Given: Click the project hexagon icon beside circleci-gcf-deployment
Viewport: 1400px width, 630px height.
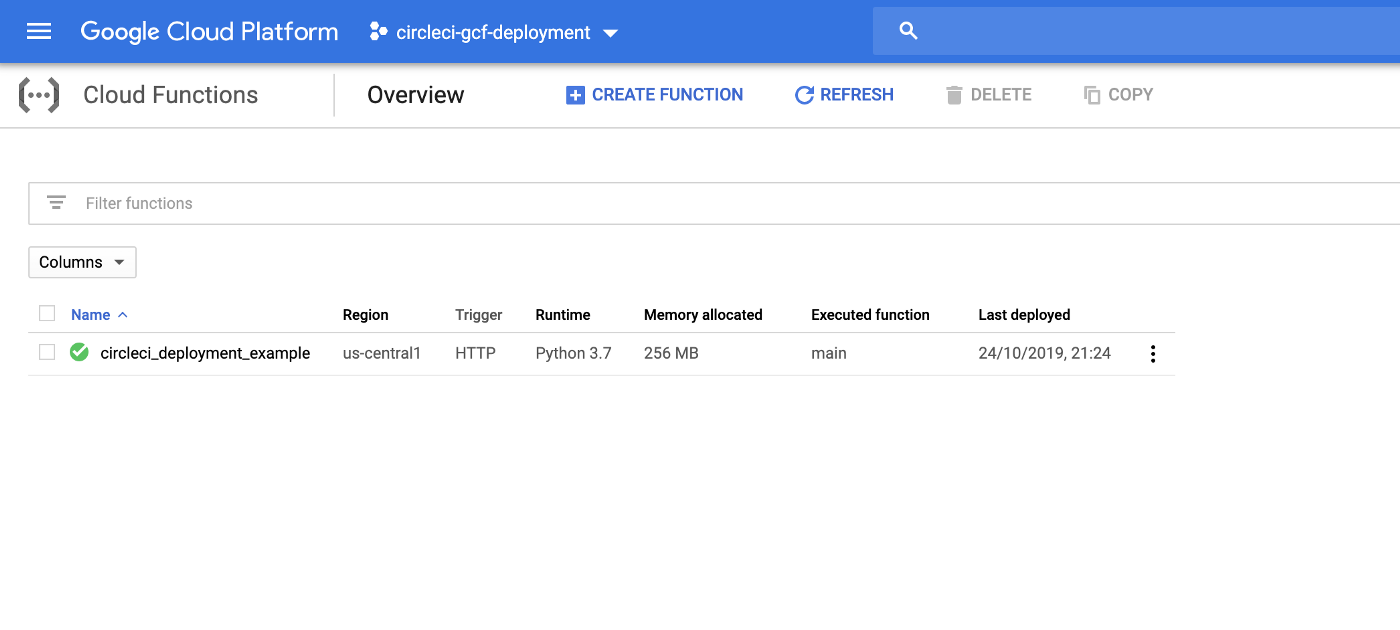Looking at the screenshot, I should point(378,32).
